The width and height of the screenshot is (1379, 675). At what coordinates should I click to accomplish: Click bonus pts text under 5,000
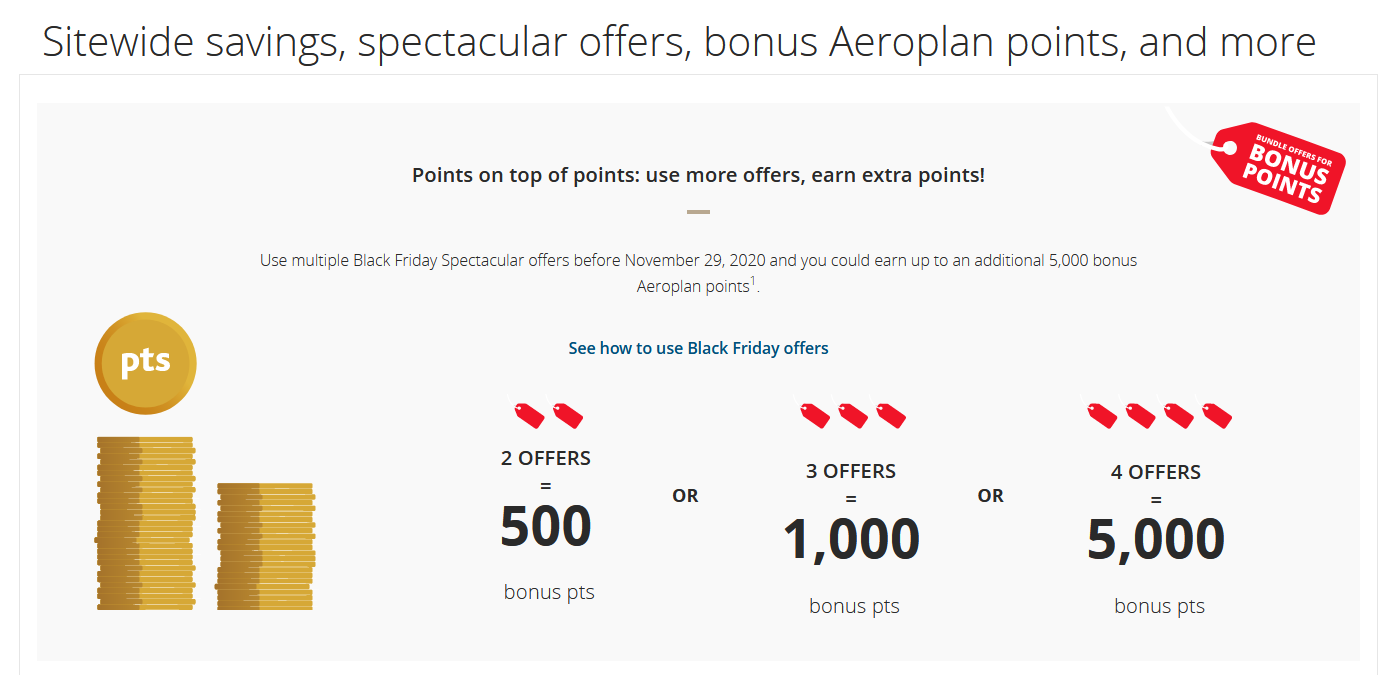[x=1159, y=606]
